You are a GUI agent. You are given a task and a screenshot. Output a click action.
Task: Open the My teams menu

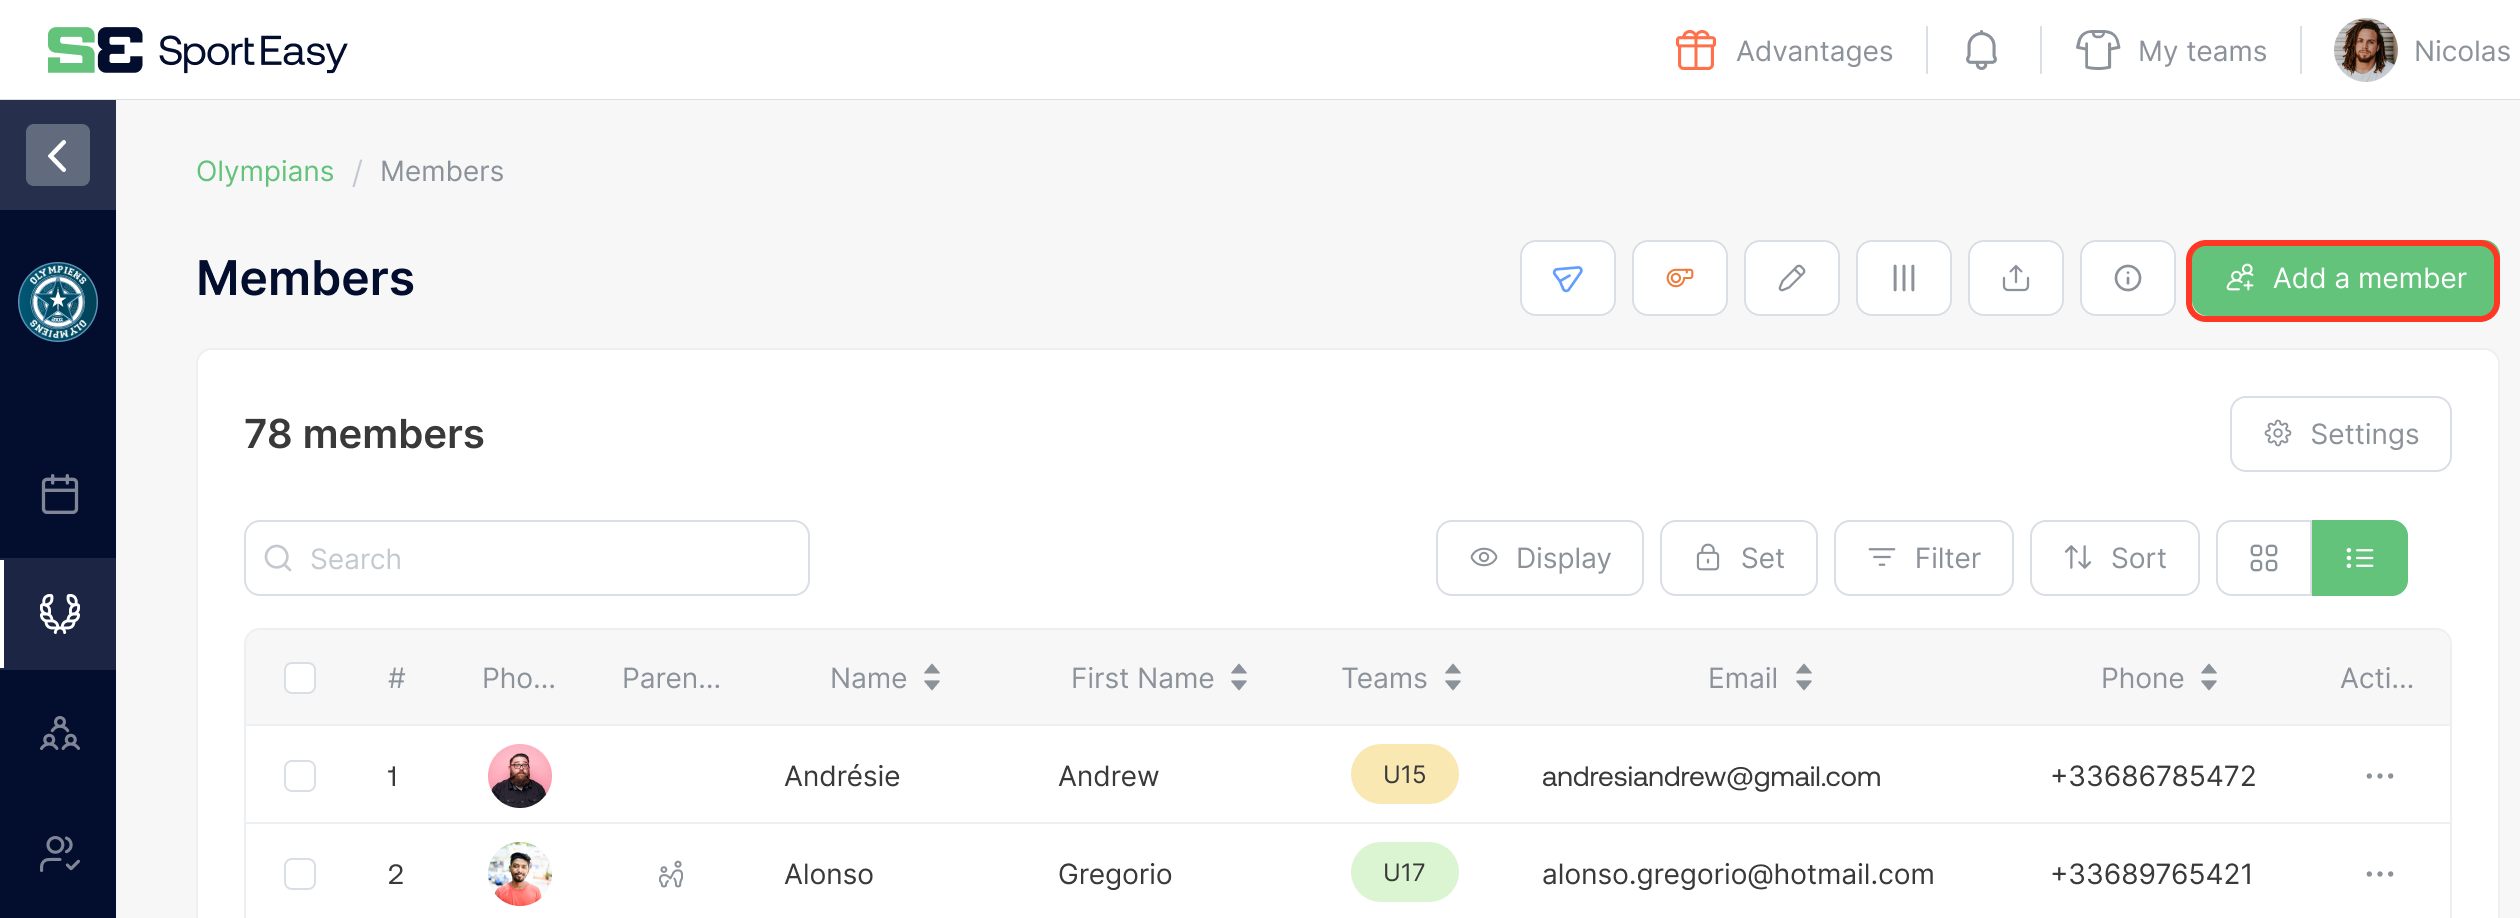[x=2172, y=49]
